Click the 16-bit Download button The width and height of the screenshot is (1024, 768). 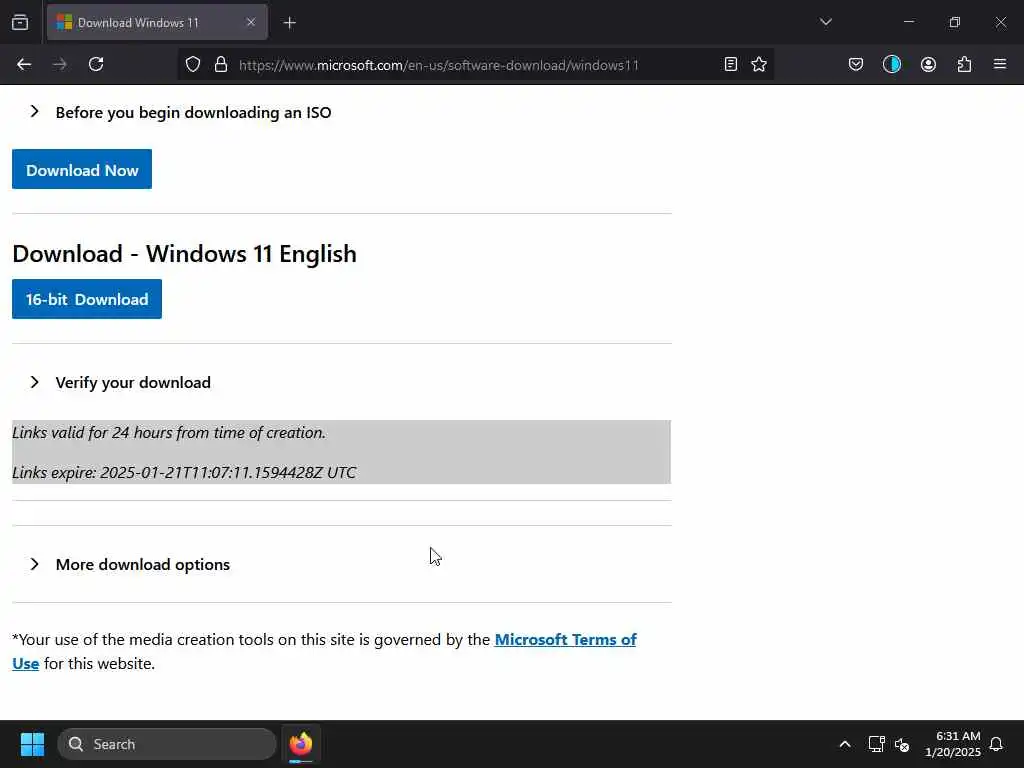pos(87,299)
